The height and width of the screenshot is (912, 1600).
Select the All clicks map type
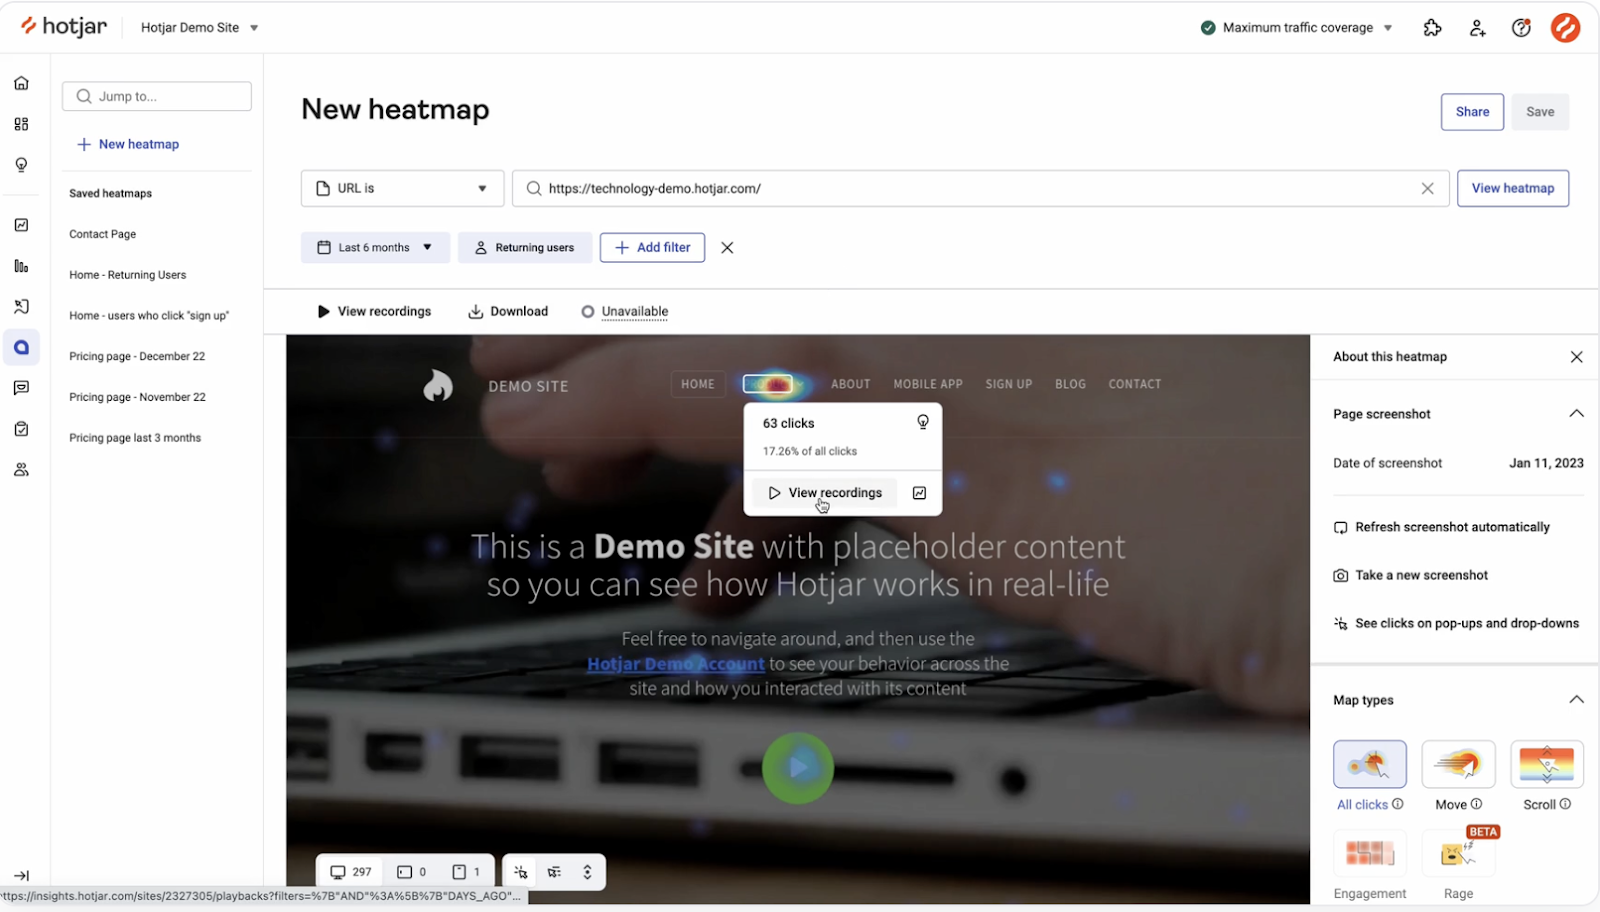click(x=1369, y=764)
